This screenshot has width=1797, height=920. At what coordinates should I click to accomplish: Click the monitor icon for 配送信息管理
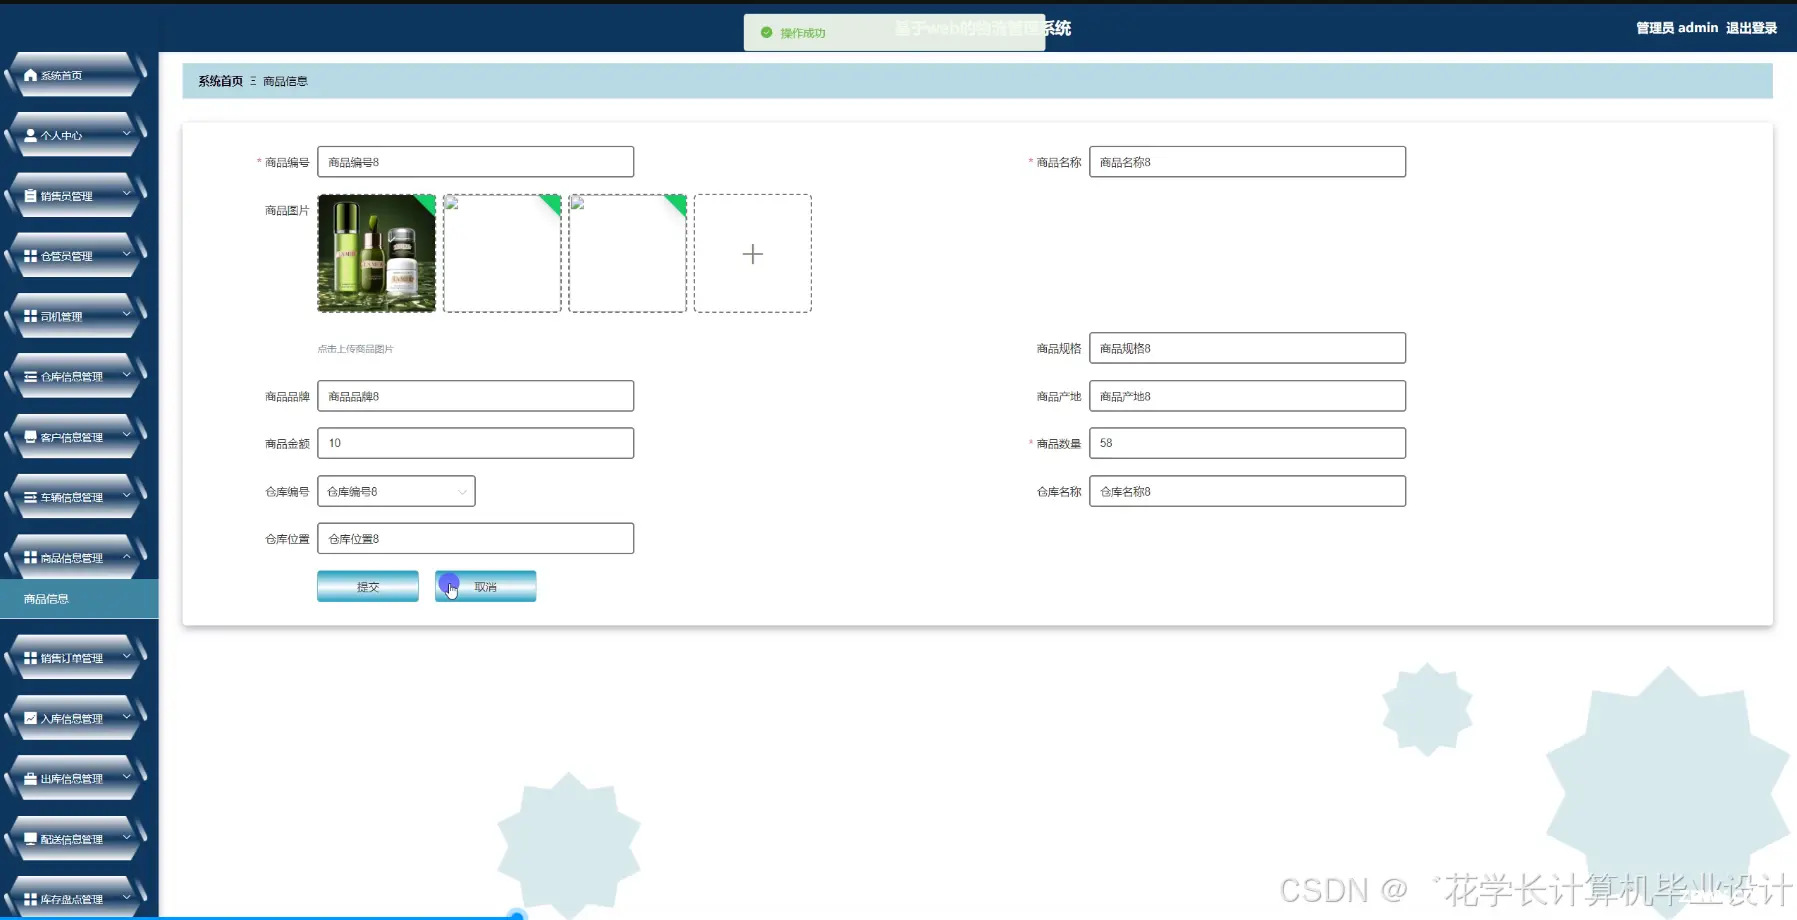tap(30, 839)
